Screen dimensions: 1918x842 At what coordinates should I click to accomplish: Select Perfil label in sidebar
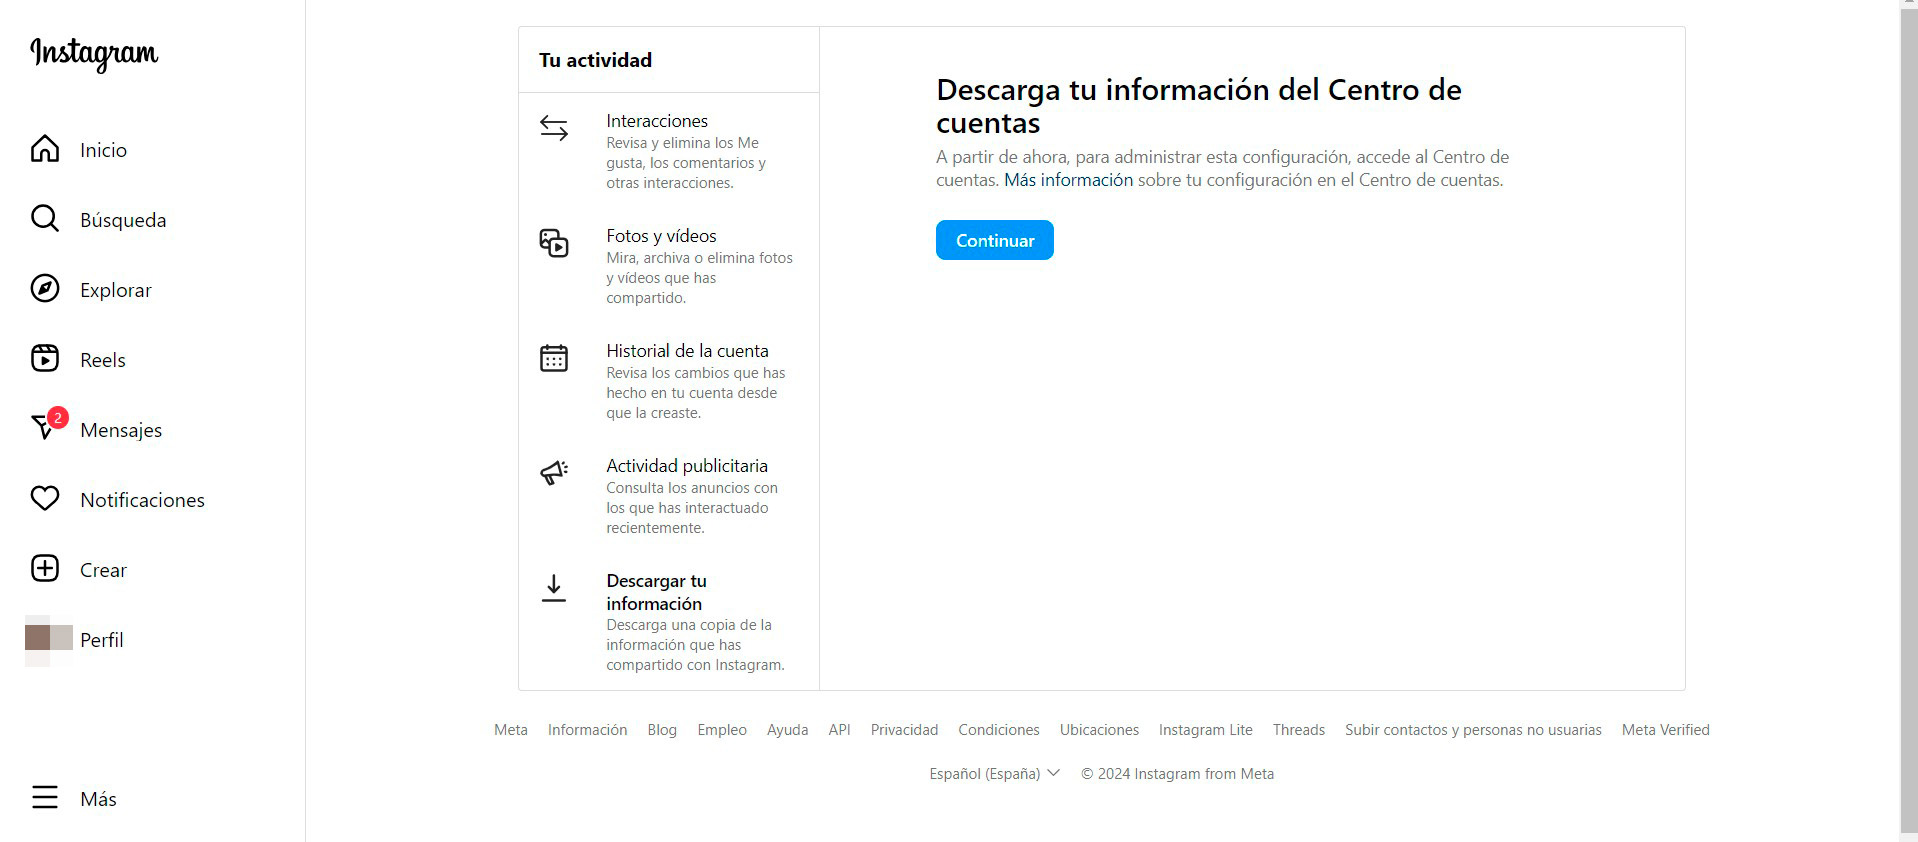click(102, 640)
